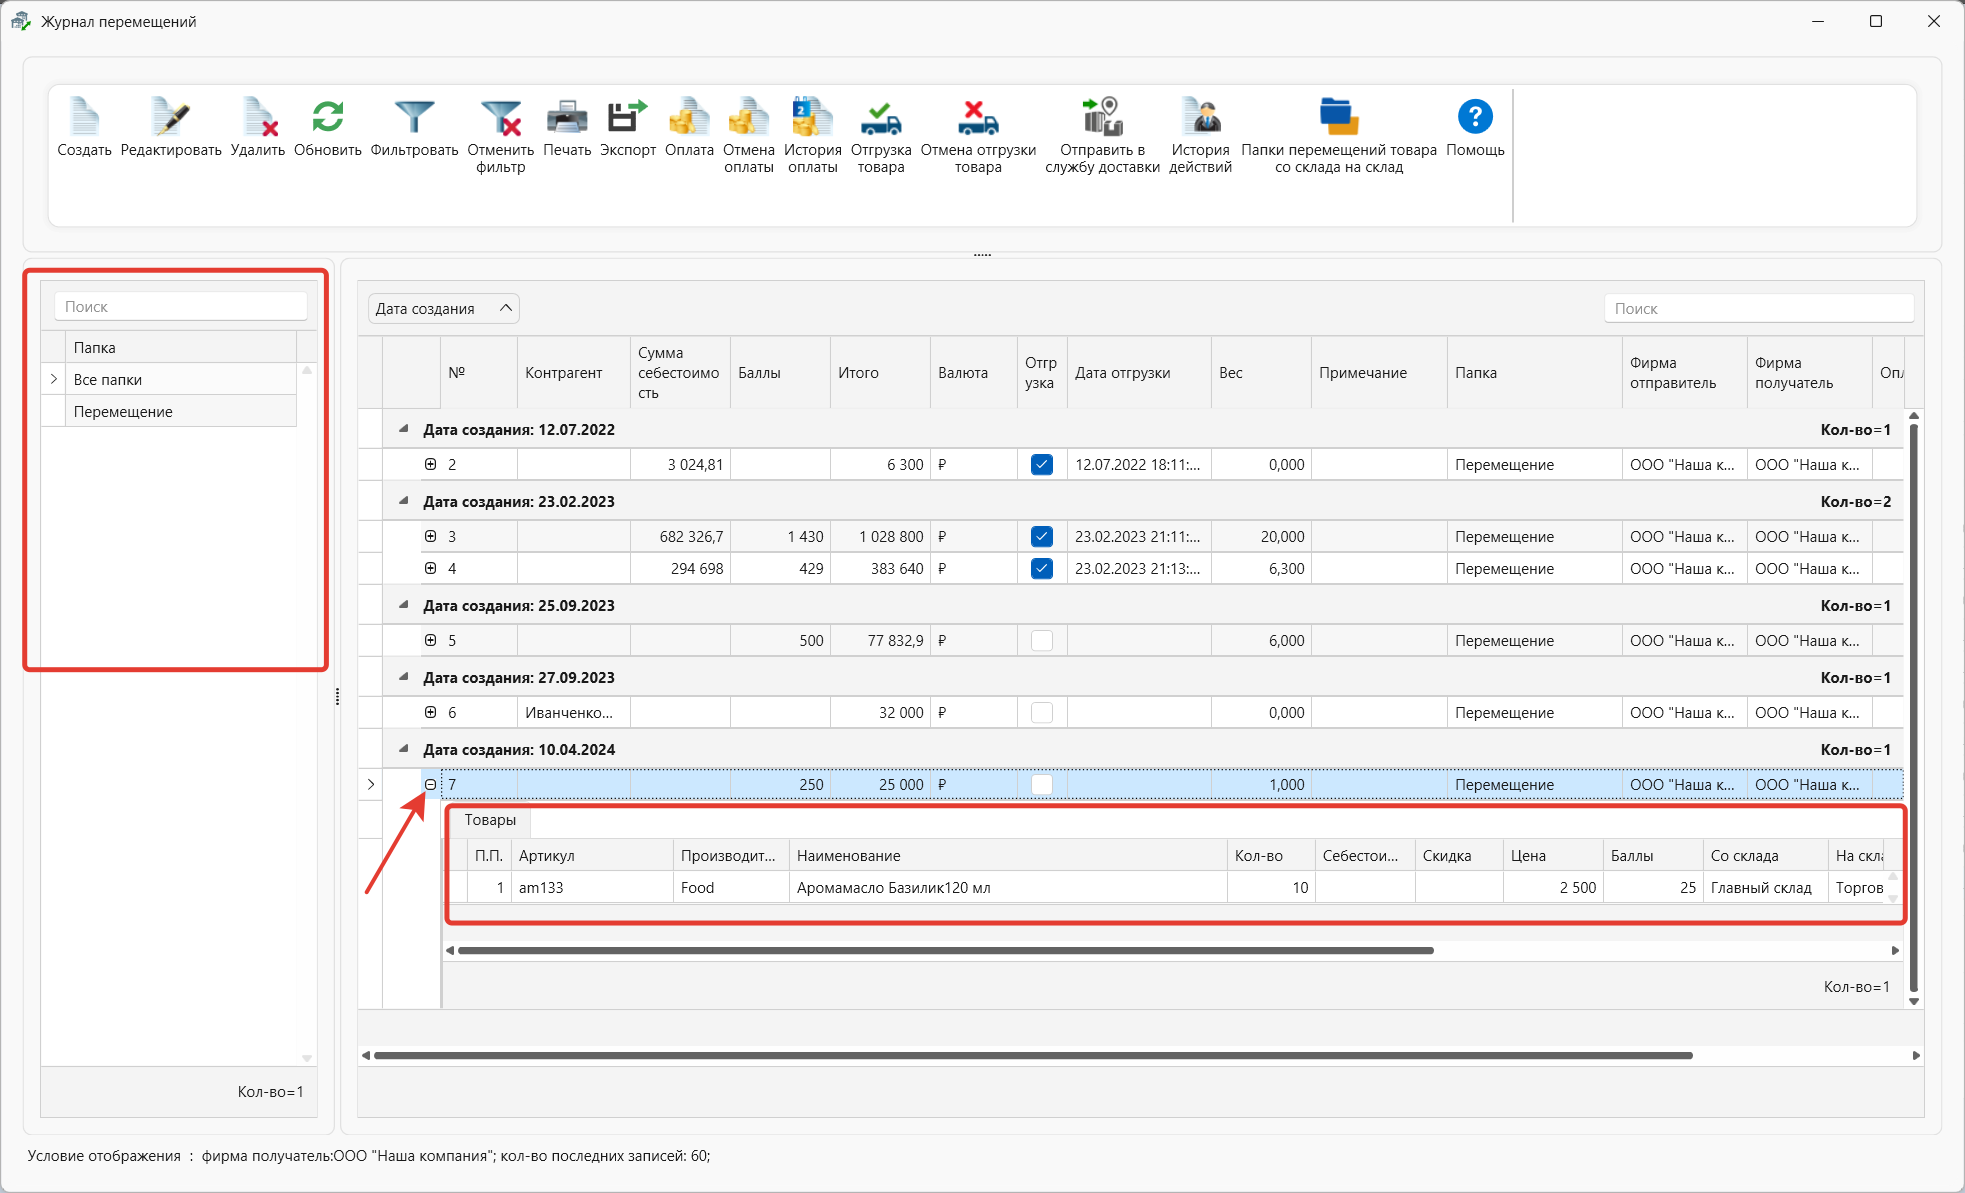The height and width of the screenshot is (1193, 1965).
Task: Select the Иванченко... contractor cell
Action: 574,713
